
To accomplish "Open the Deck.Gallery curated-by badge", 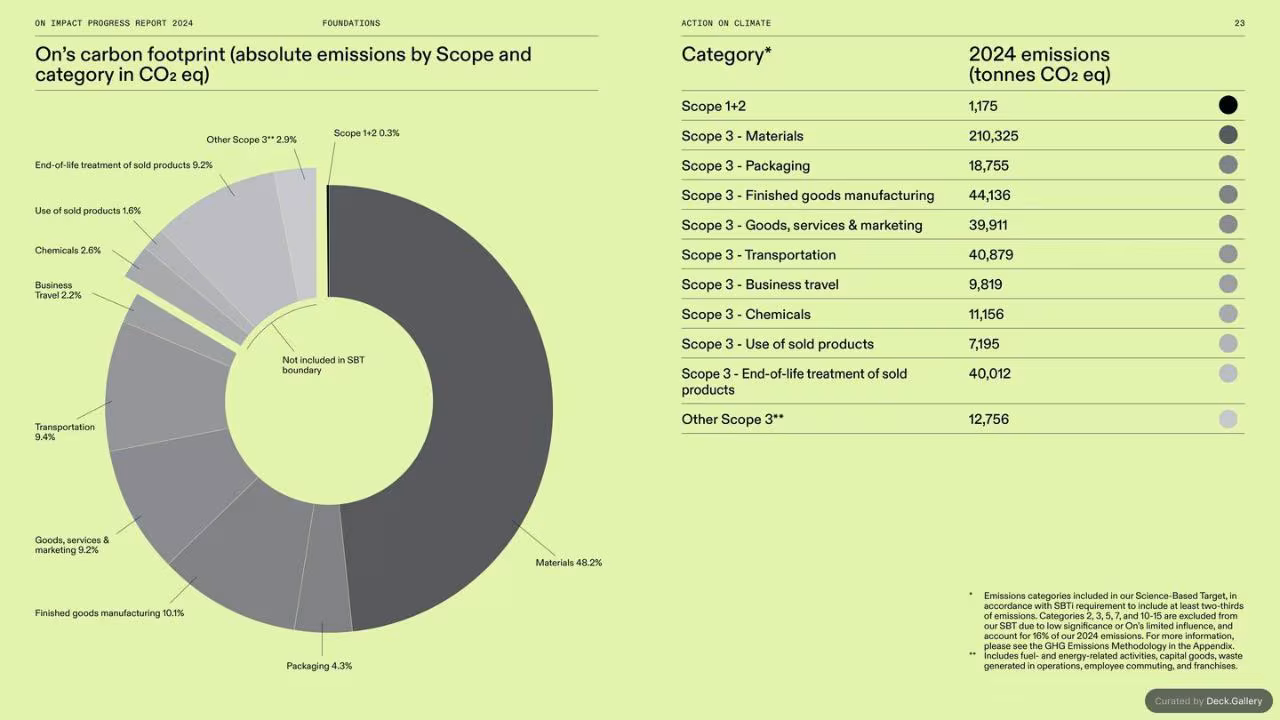I will pyautogui.click(x=1208, y=701).
